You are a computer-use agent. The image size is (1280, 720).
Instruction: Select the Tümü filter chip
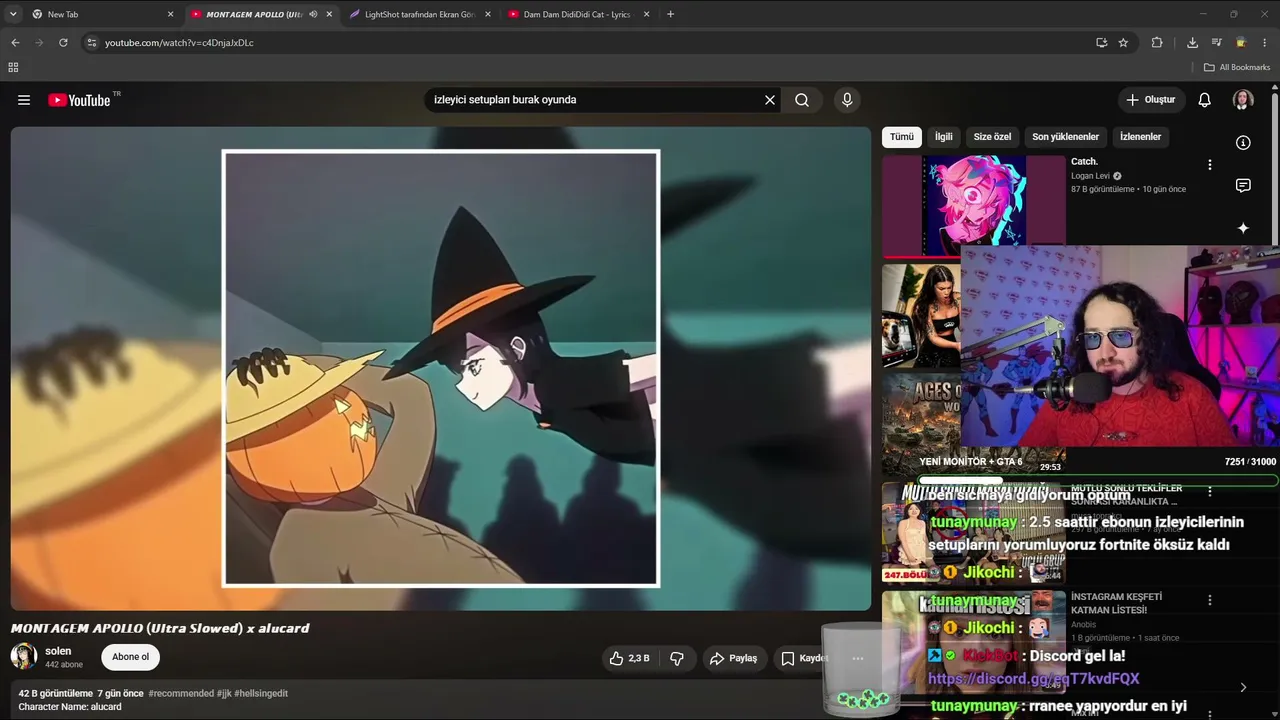902,137
